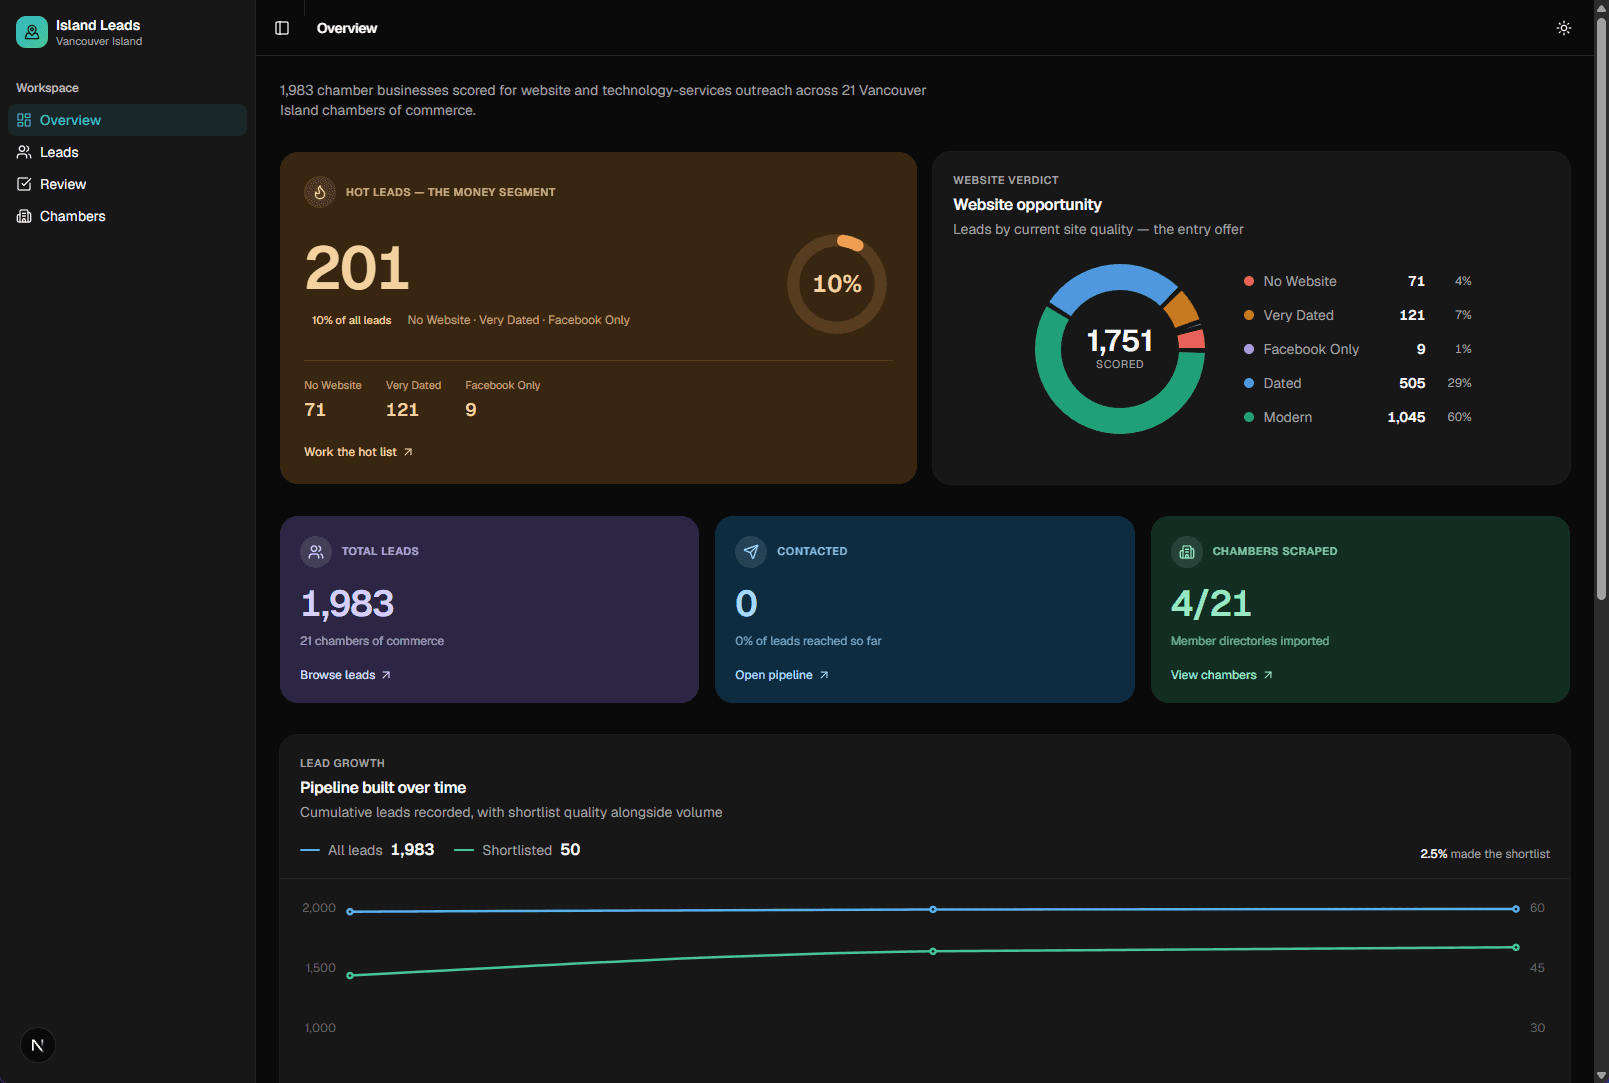Click the '1,983' total leads number

(347, 603)
